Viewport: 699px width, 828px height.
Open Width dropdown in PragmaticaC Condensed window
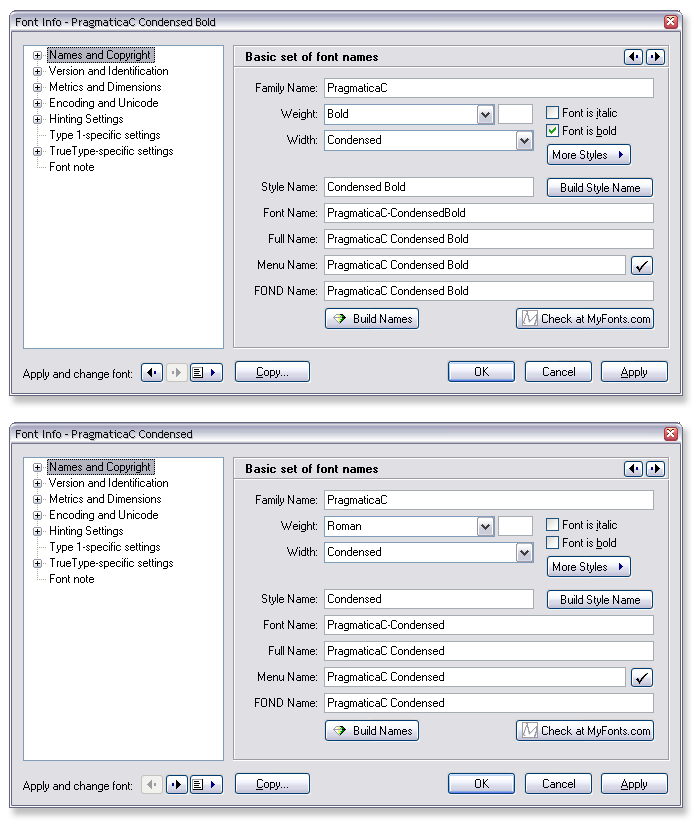coord(524,552)
